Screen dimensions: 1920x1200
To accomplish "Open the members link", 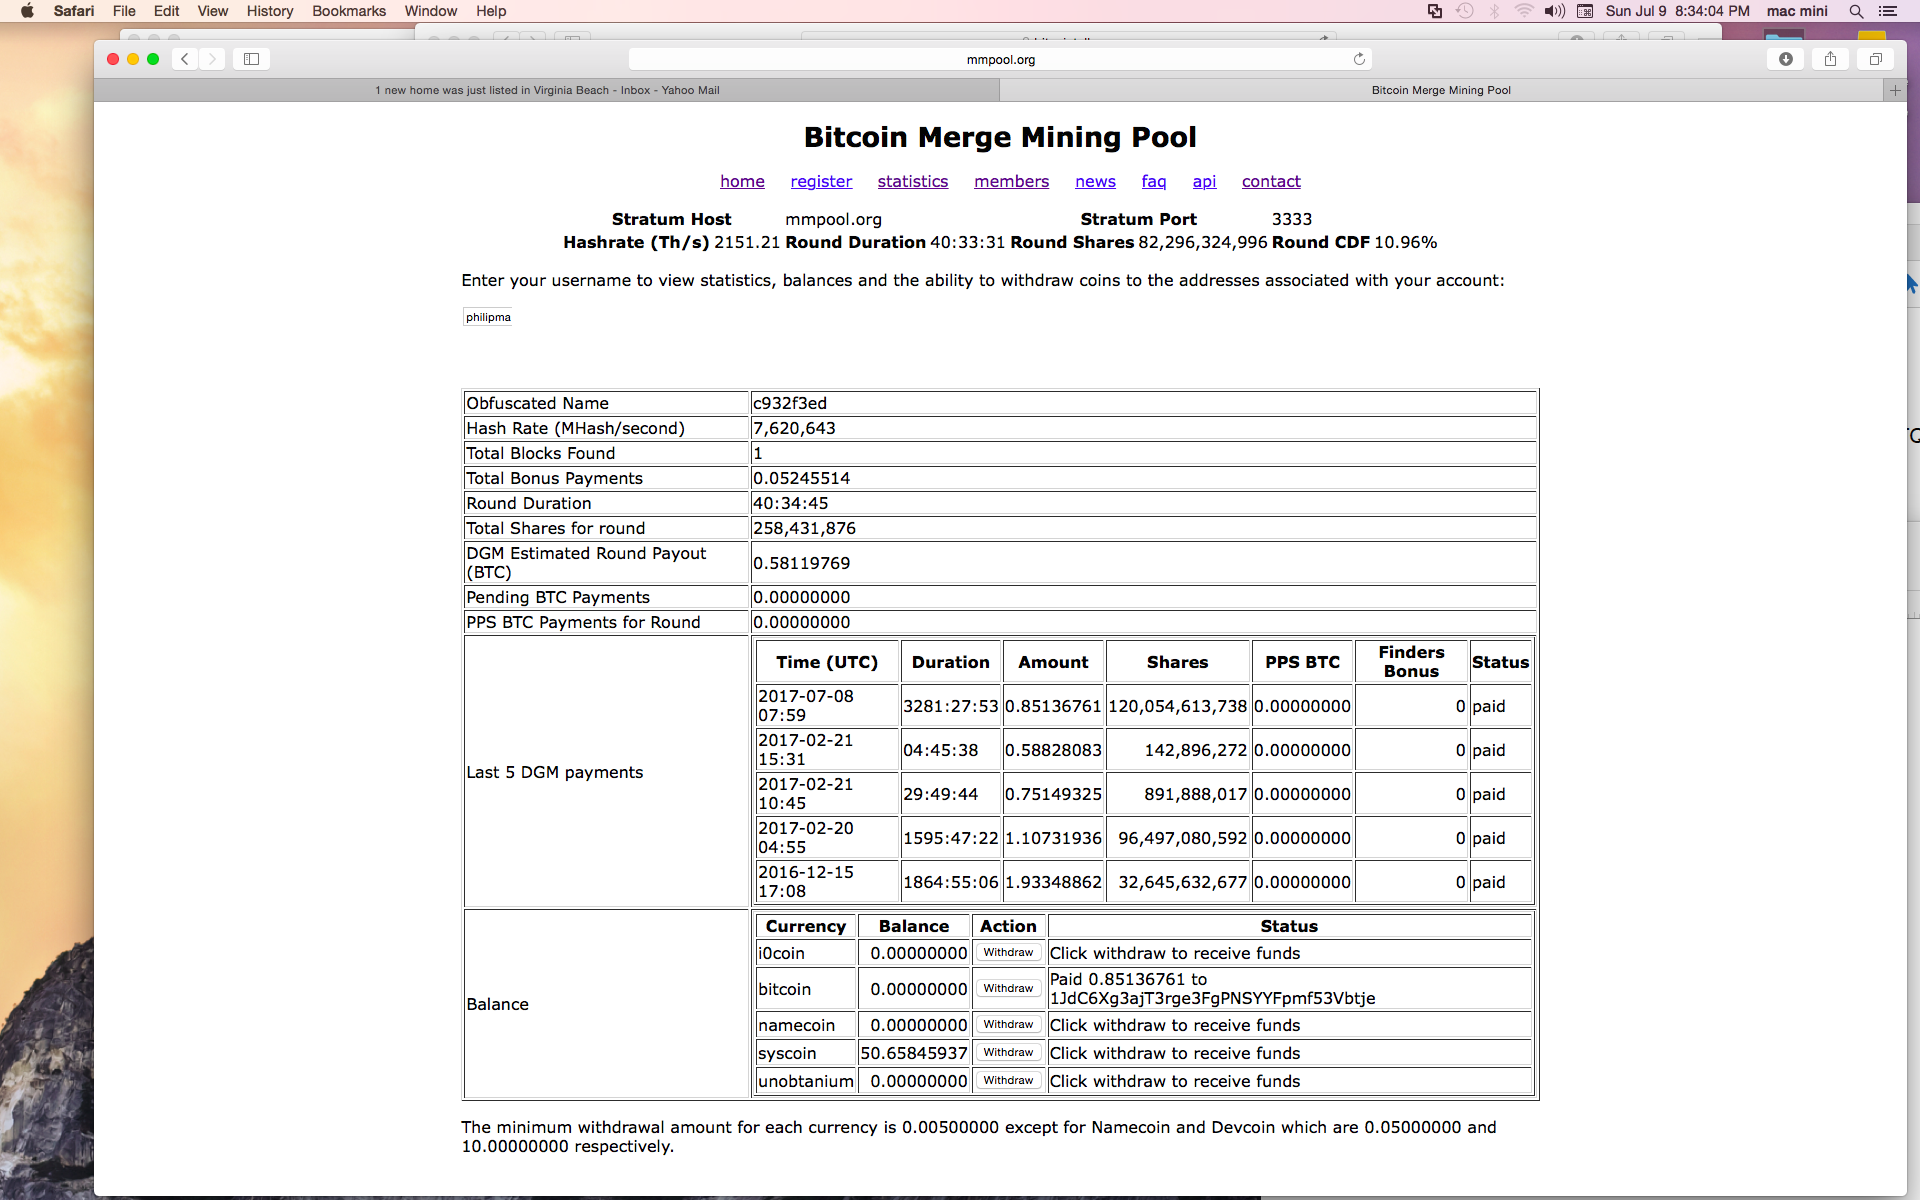I will [x=1011, y=181].
